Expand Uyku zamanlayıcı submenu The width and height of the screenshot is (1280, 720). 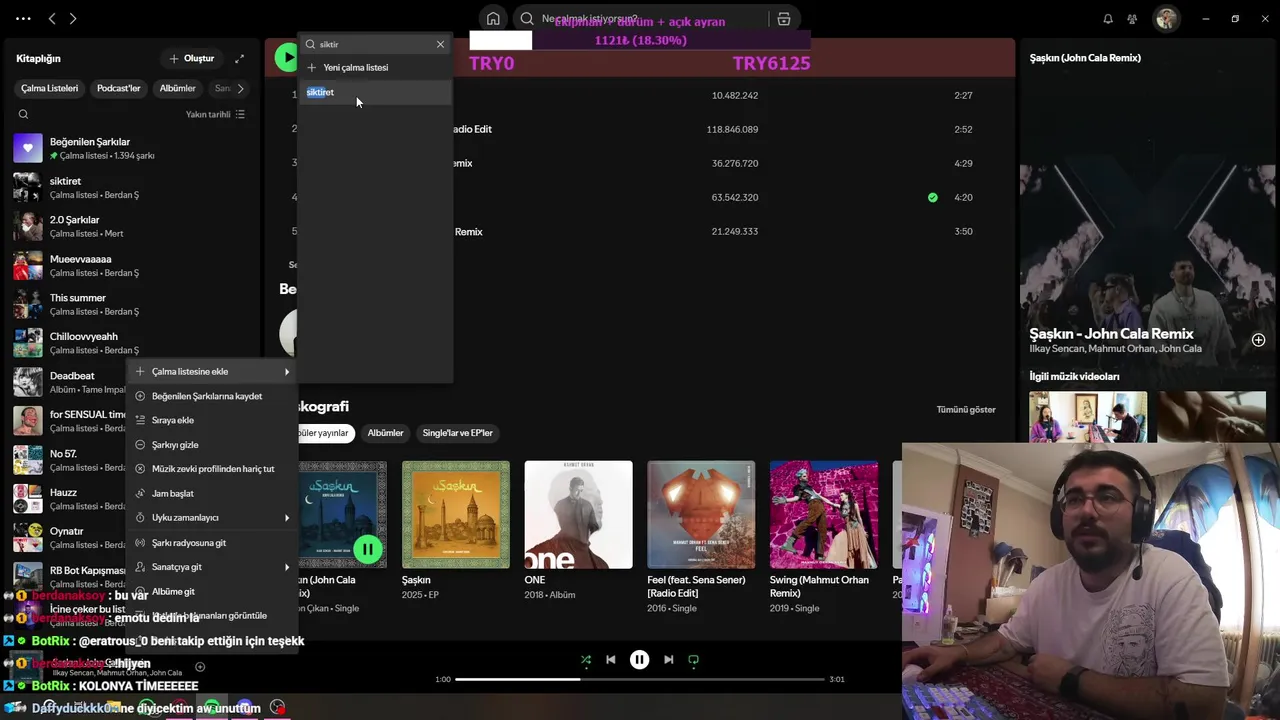point(212,518)
